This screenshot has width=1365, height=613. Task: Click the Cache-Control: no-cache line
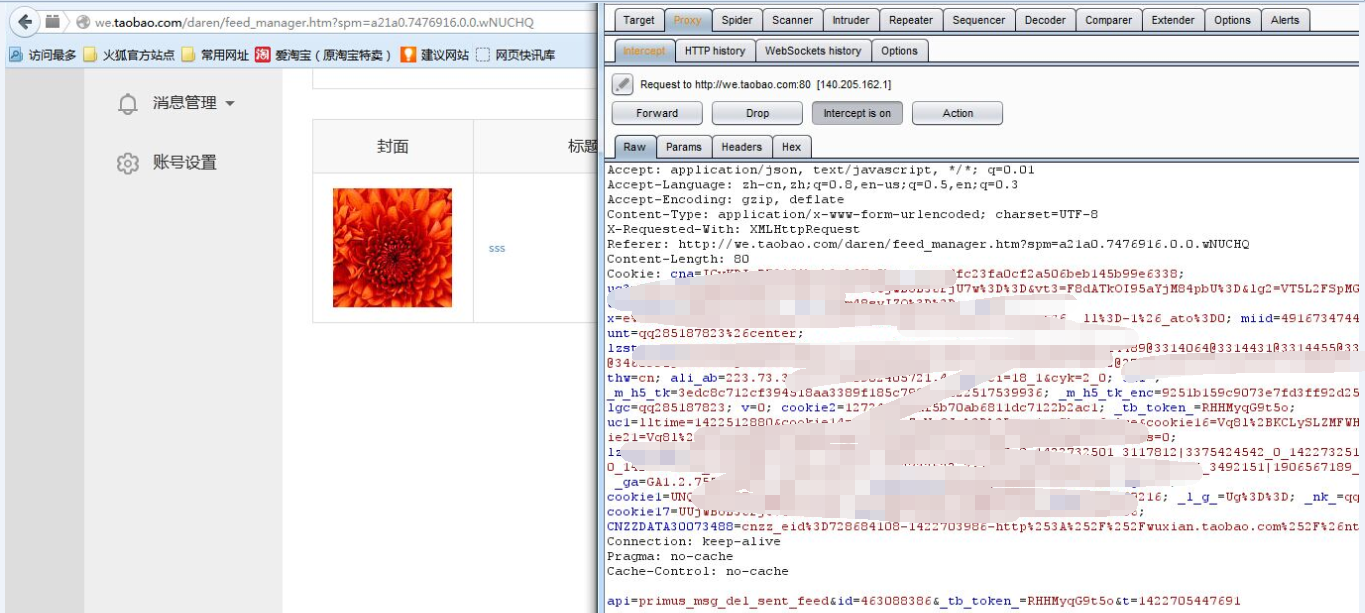click(x=697, y=571)
